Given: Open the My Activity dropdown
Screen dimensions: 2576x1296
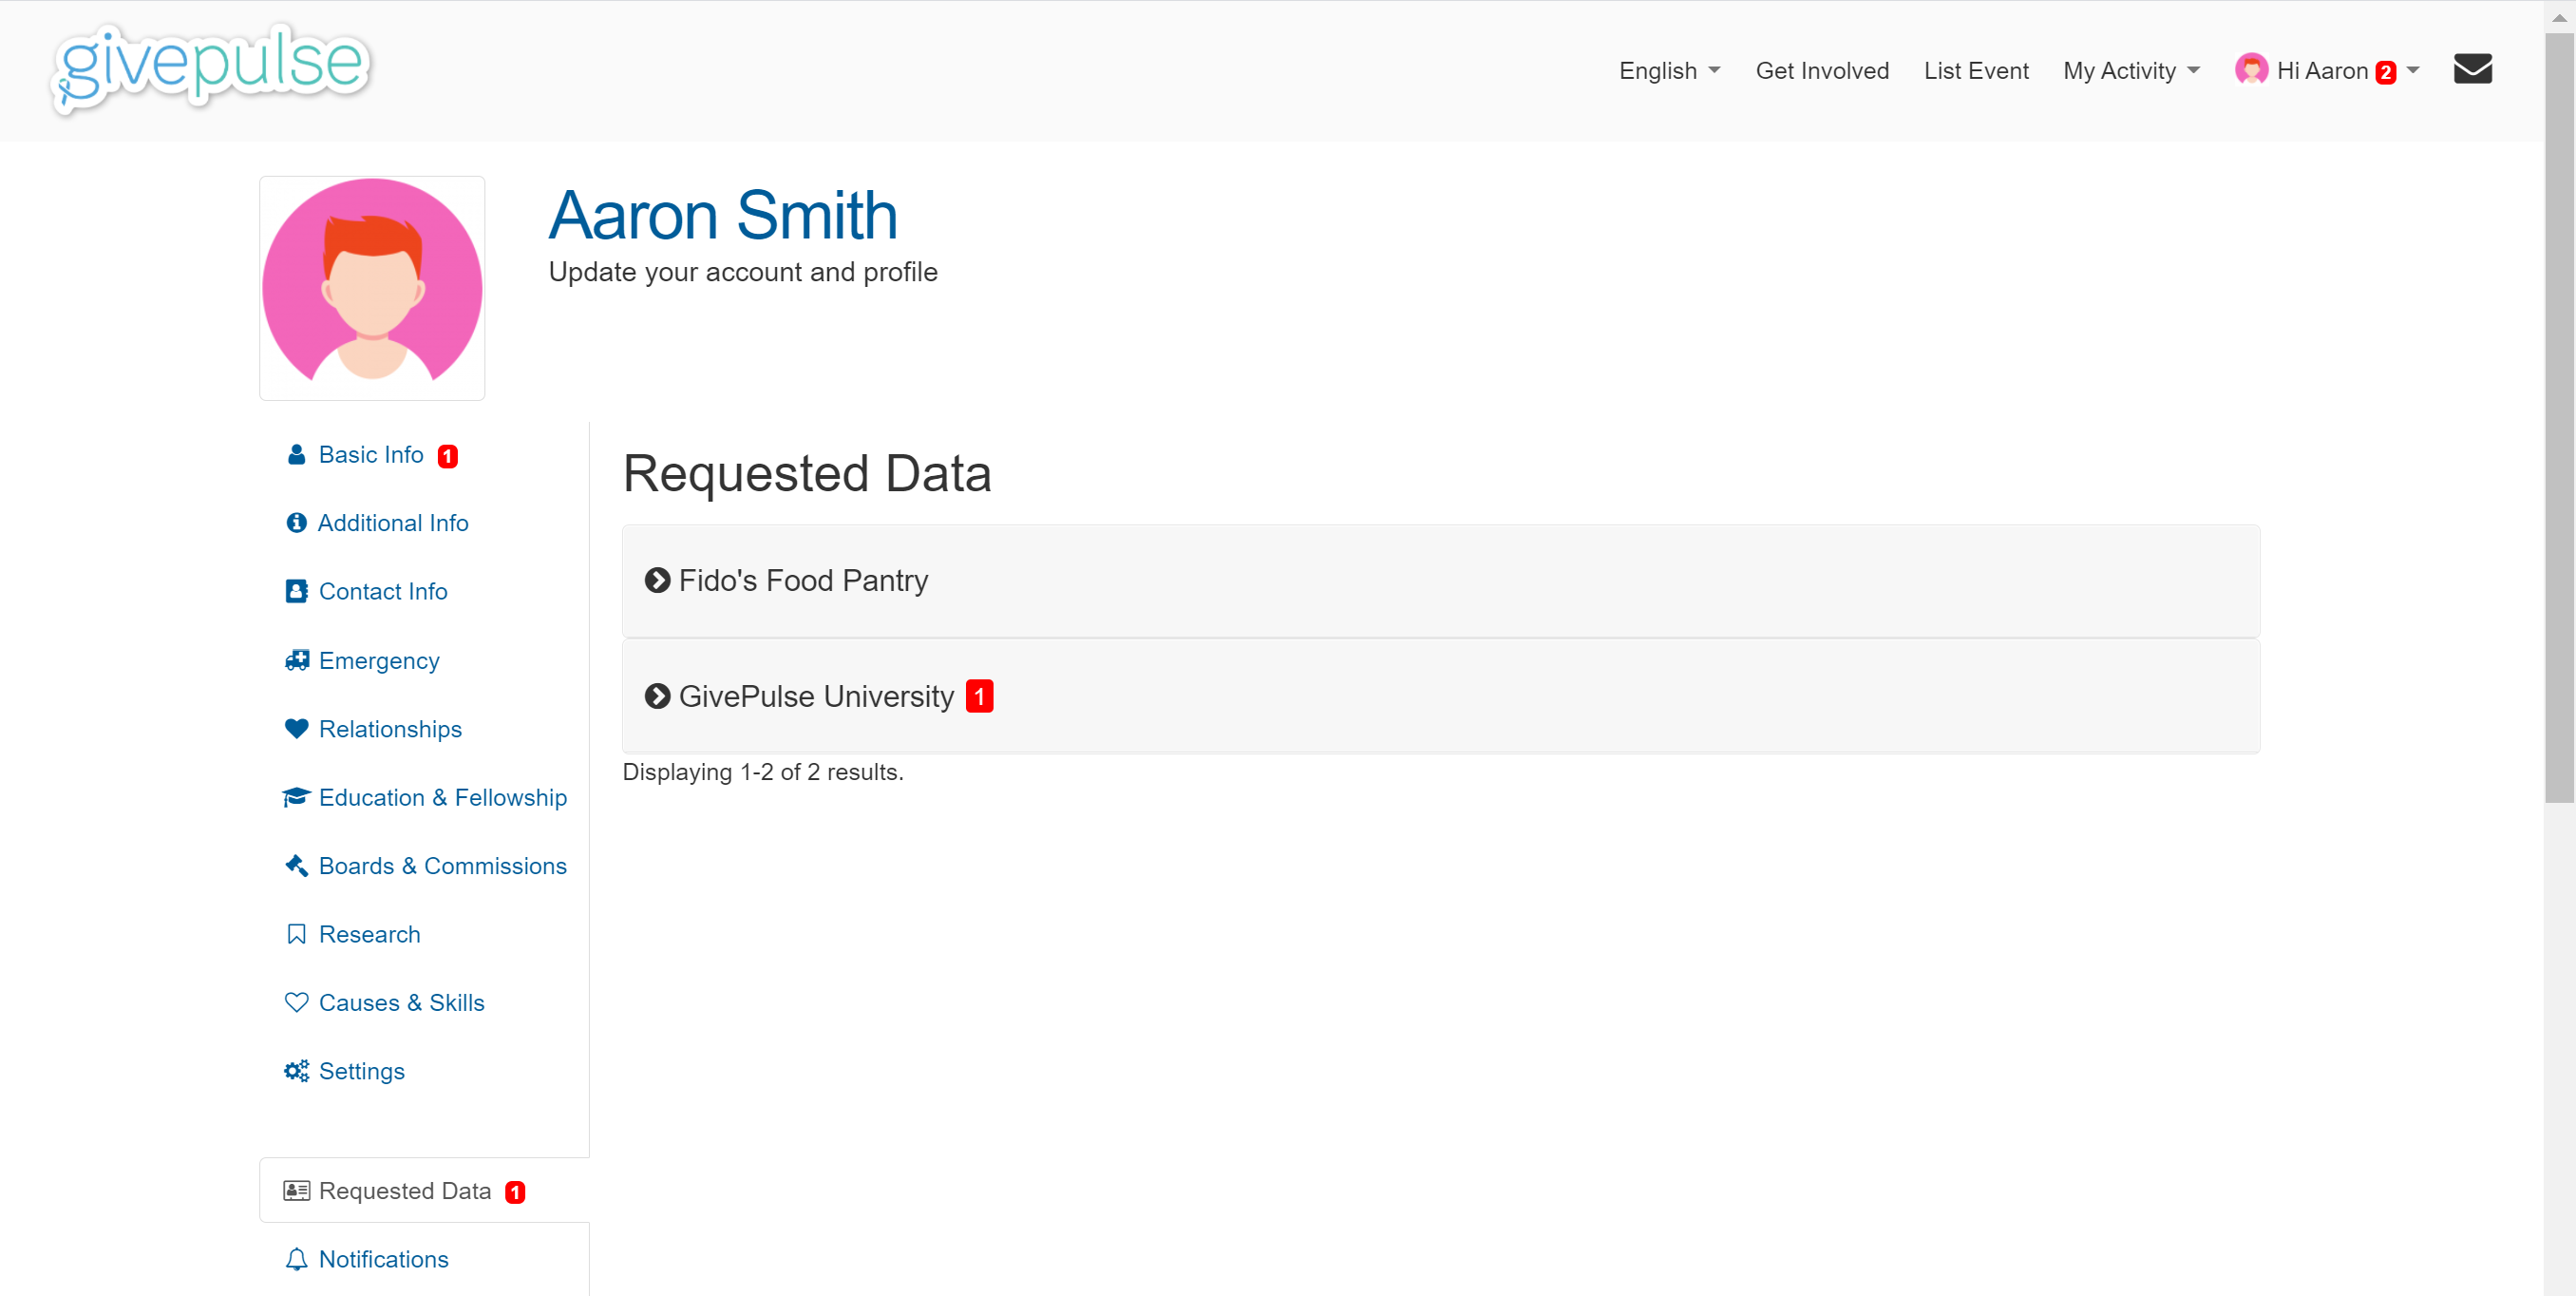Looking at the screenshot, I should tap(2131, 70).
